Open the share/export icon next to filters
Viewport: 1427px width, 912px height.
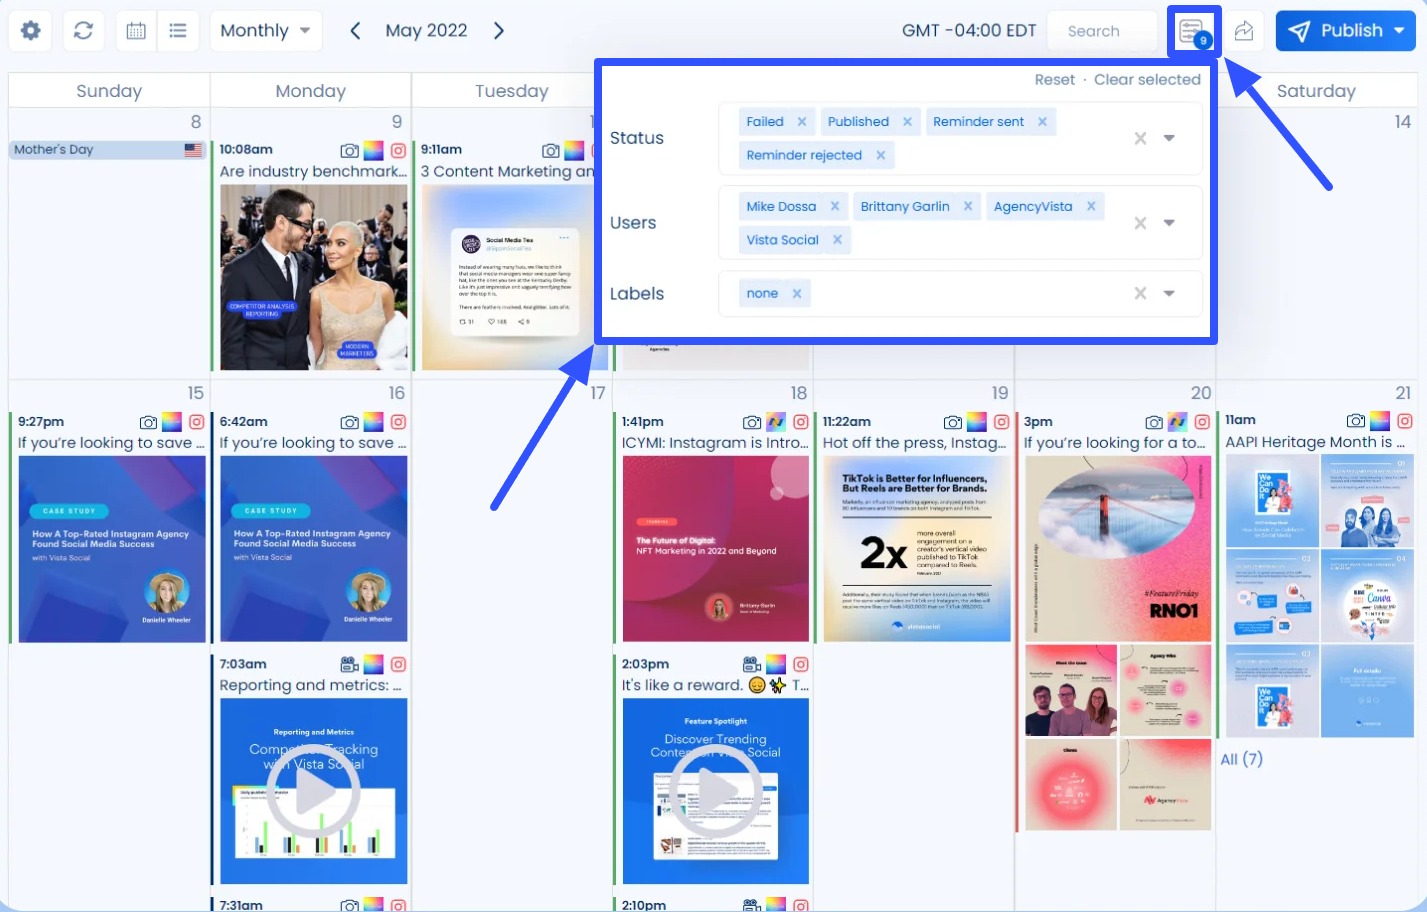(1243, 31)
